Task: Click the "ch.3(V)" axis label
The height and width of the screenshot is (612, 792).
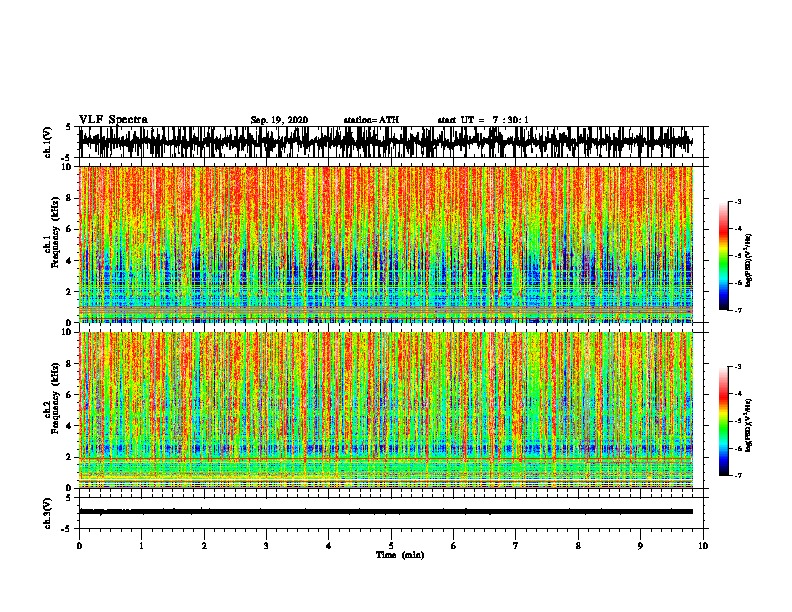Action: coord(48,513)
